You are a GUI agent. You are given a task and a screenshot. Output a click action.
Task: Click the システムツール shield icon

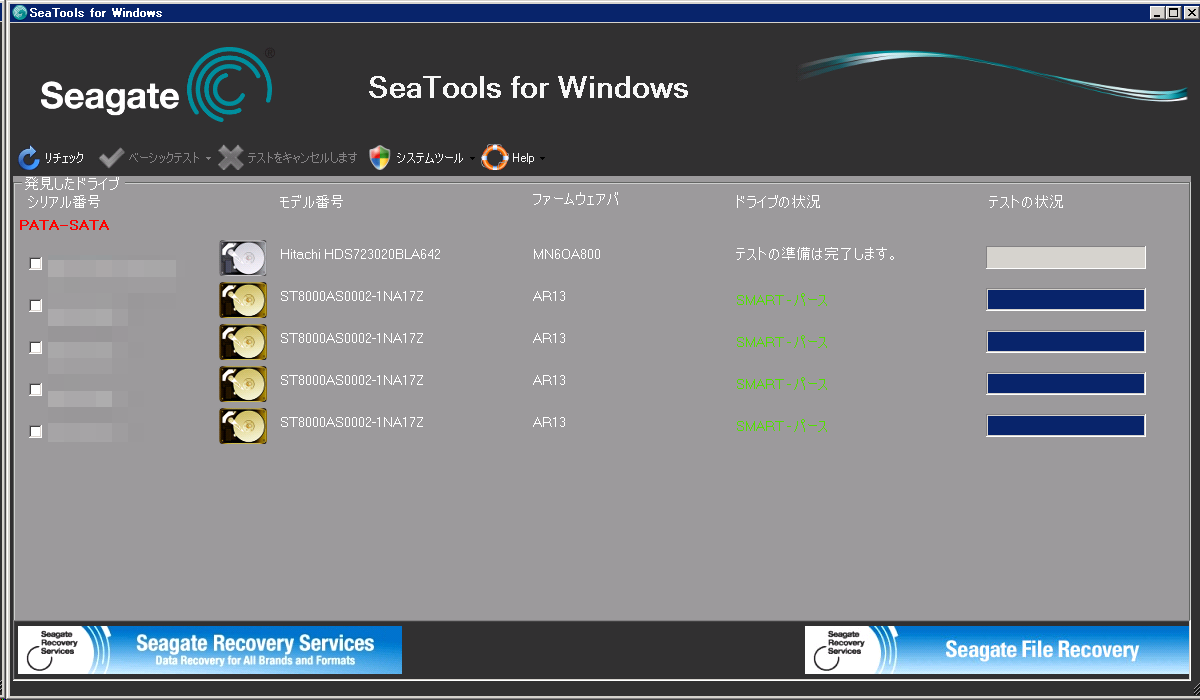click(379, 157)
